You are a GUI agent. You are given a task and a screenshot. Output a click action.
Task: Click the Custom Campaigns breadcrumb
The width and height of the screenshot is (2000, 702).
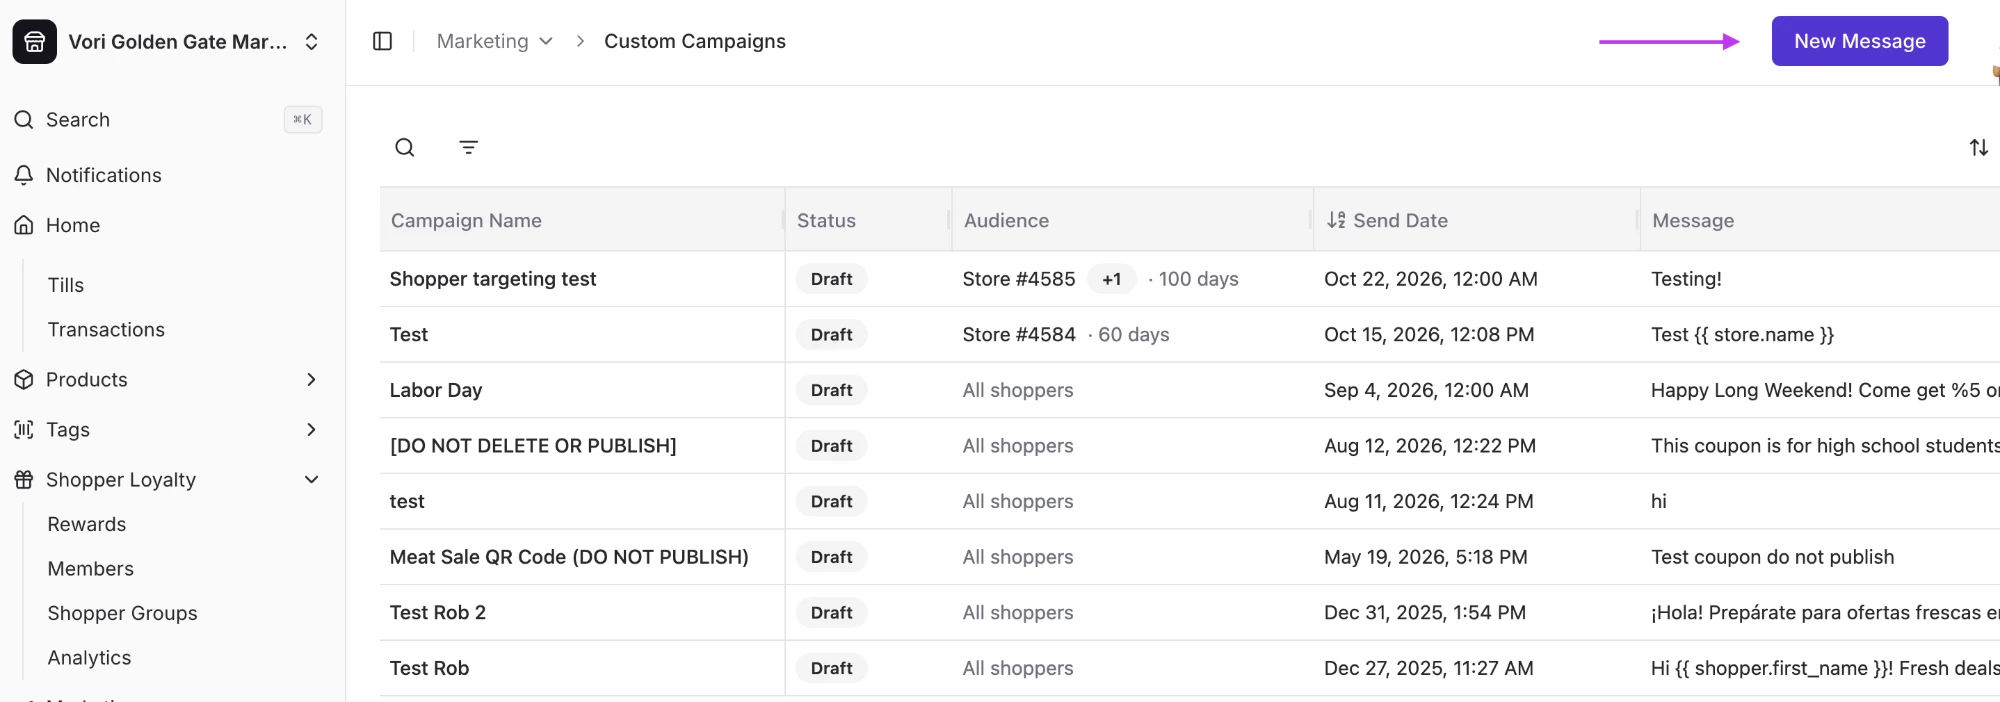[x=695, y=41]
